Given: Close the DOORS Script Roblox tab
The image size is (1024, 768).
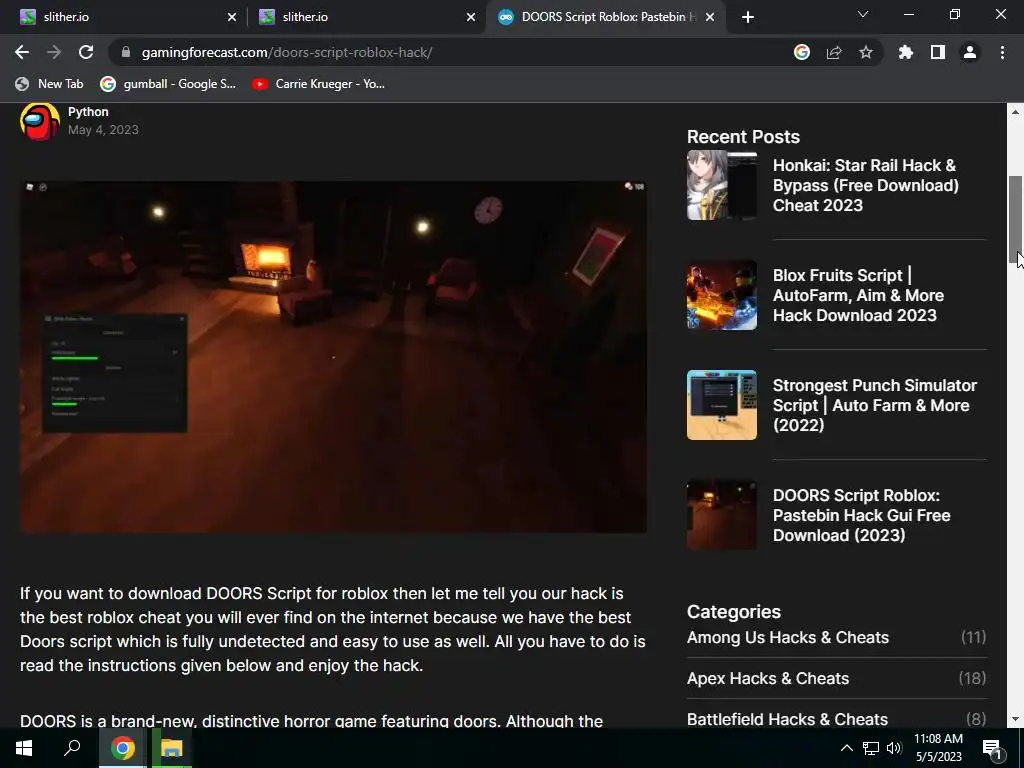Looking at the screenshot, I should (x=710, y=17).
